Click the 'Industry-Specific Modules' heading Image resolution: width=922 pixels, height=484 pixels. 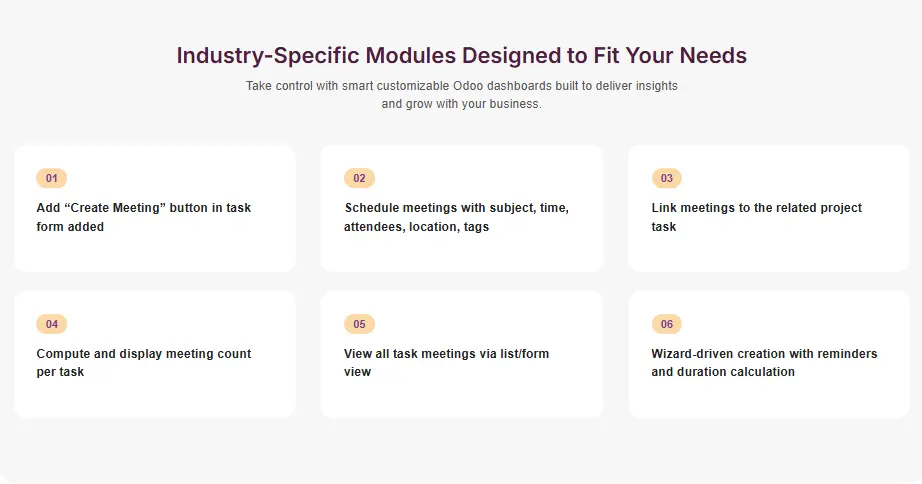click(x=461, y=55)
